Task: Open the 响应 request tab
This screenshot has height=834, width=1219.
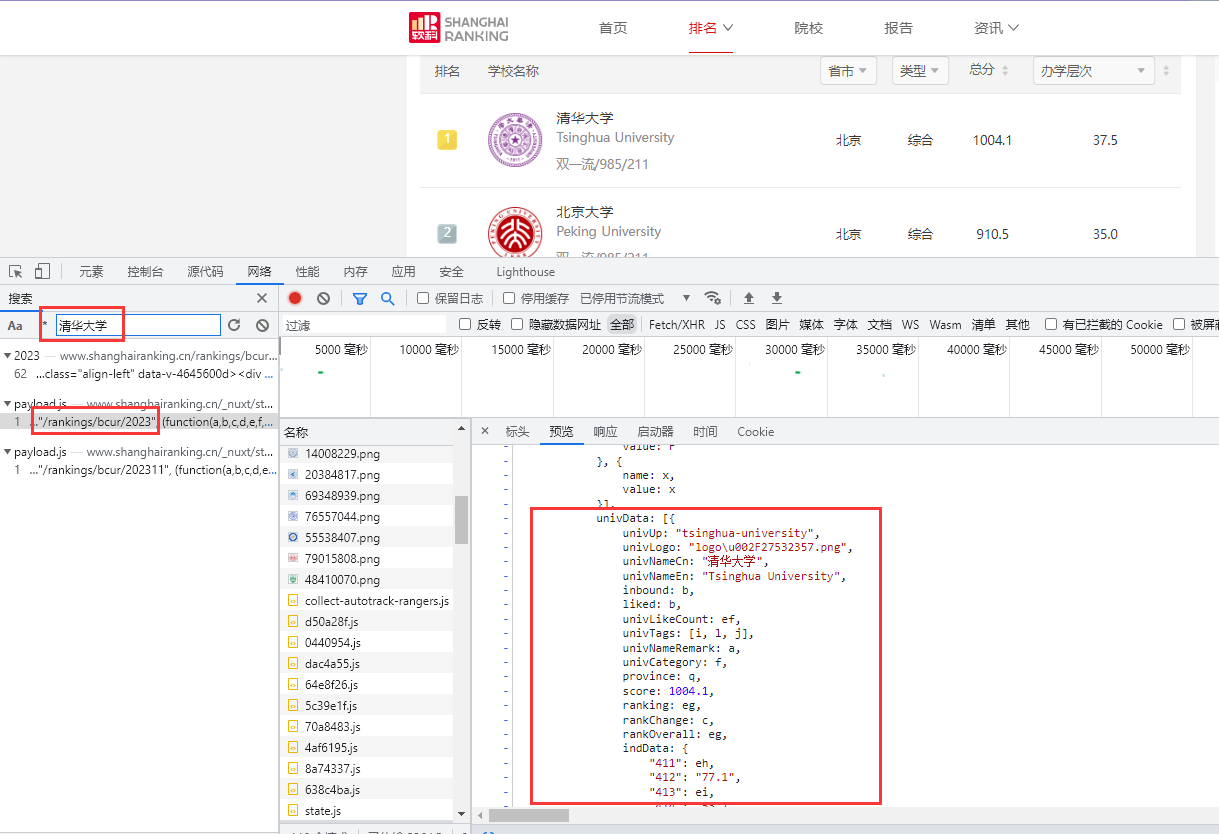Action: coord(605,432)
